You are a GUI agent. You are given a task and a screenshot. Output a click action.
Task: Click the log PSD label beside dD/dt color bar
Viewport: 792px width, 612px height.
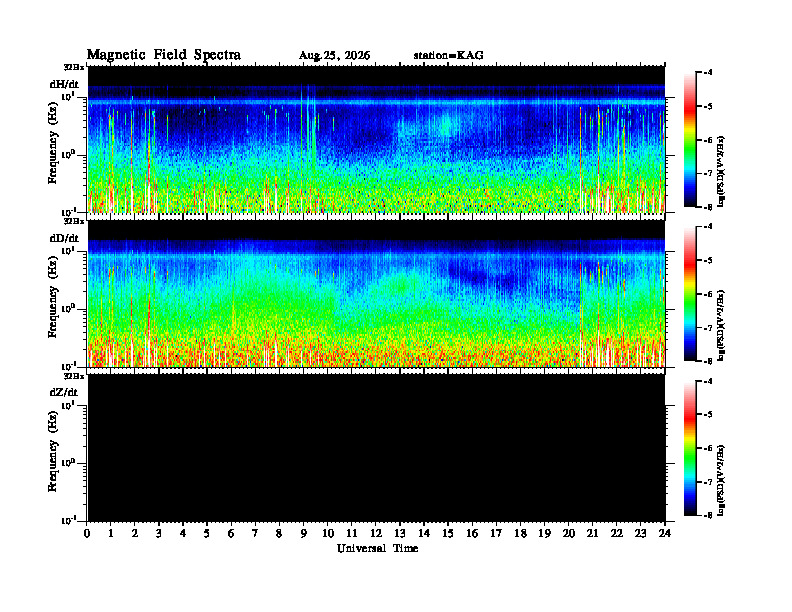tap(721, 325)
